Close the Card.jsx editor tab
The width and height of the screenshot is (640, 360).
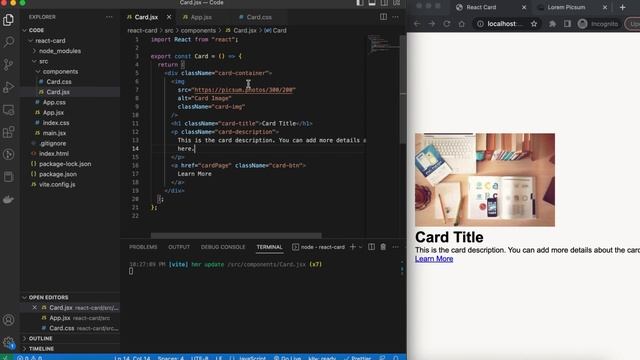169,17
